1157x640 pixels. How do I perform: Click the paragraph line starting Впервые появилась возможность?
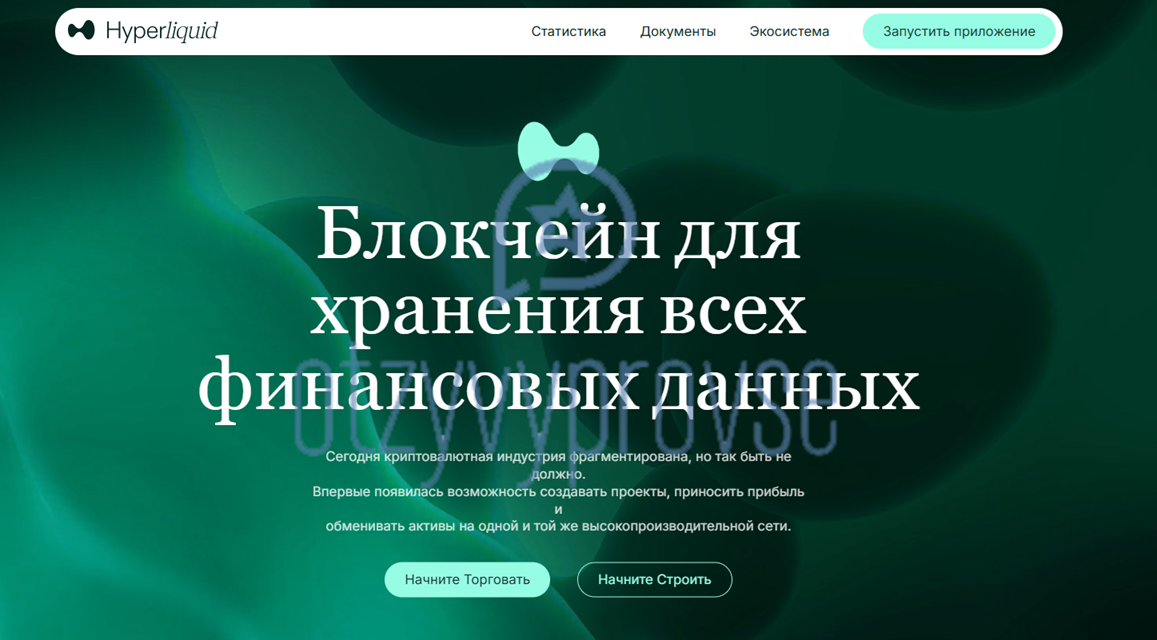pos(559,492)
